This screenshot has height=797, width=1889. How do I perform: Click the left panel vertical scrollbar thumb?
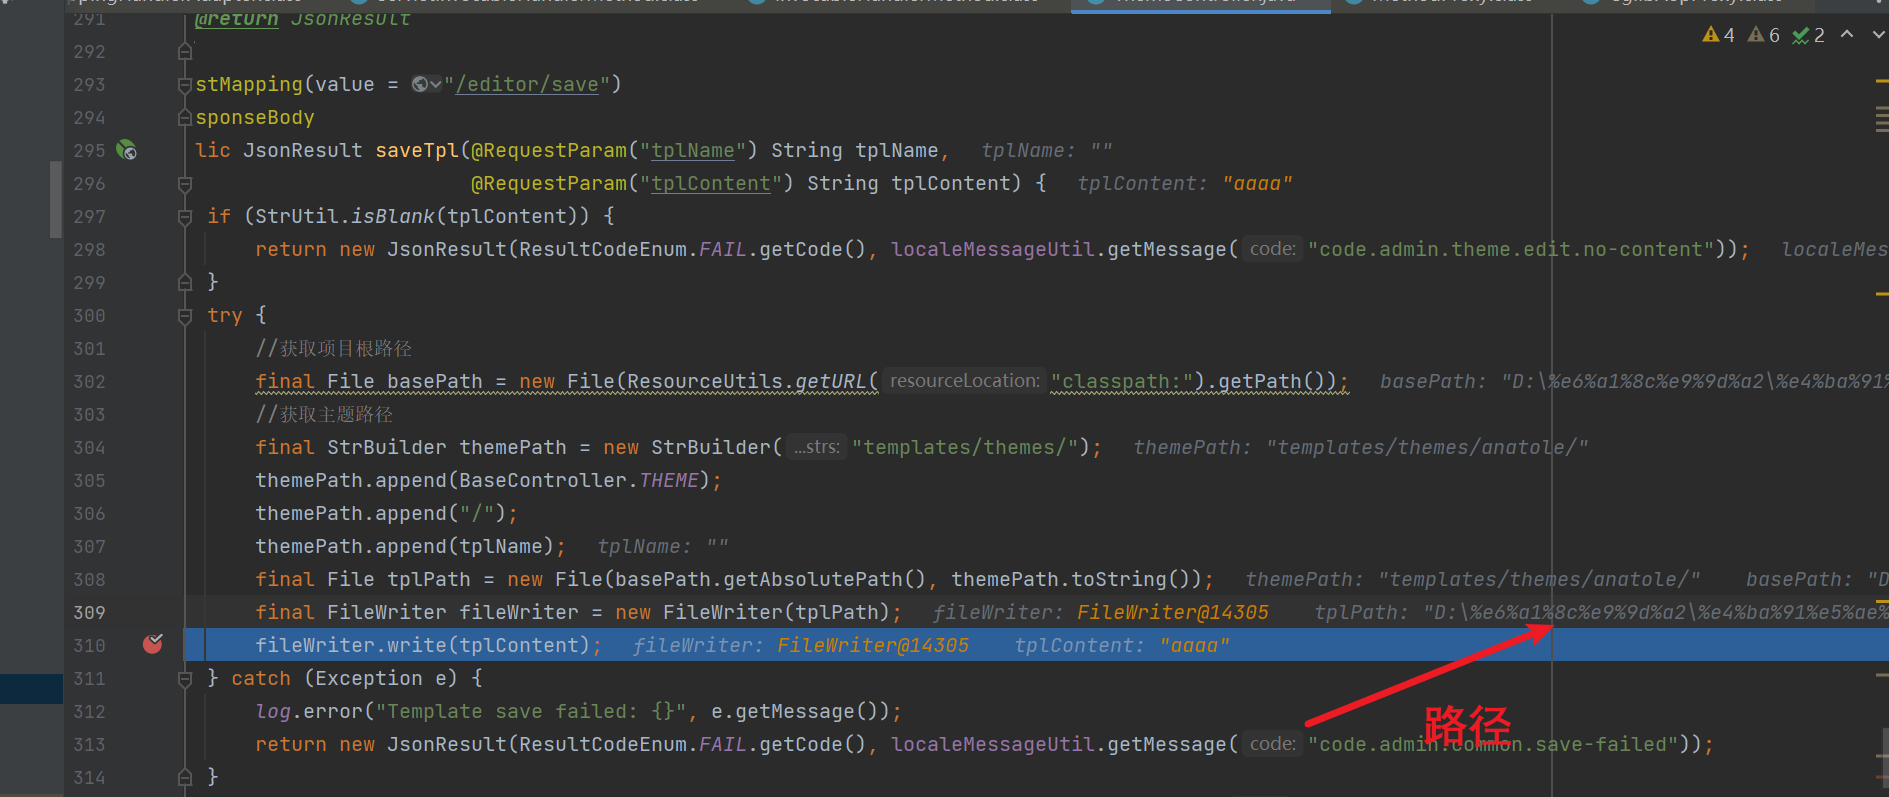point(56,200)
